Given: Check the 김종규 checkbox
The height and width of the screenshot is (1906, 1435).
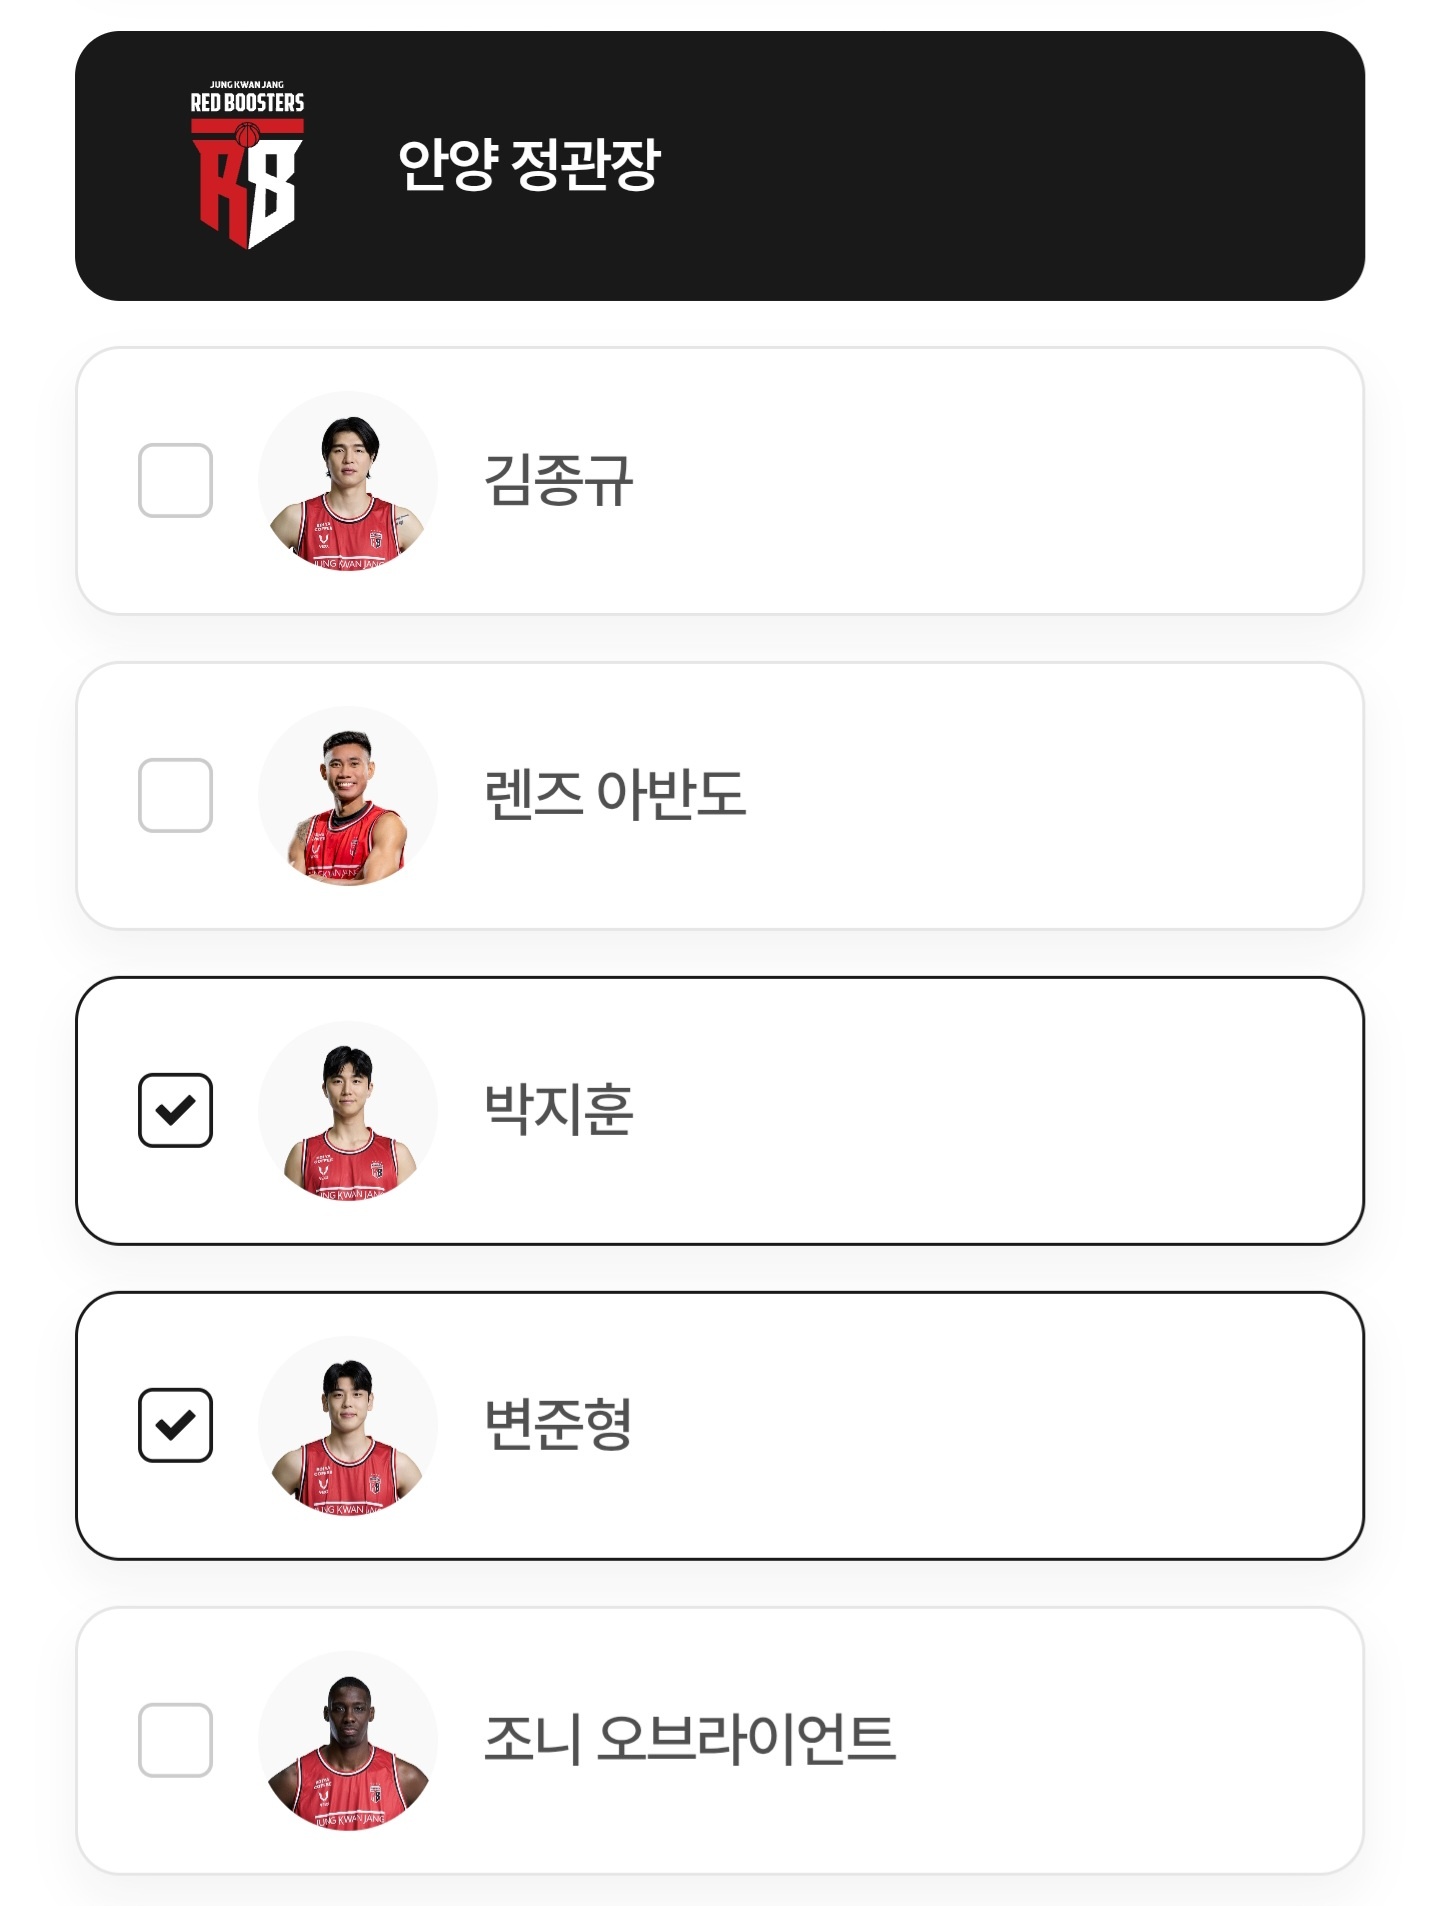Looking at the screenshot, I should (x=175, y=480).
